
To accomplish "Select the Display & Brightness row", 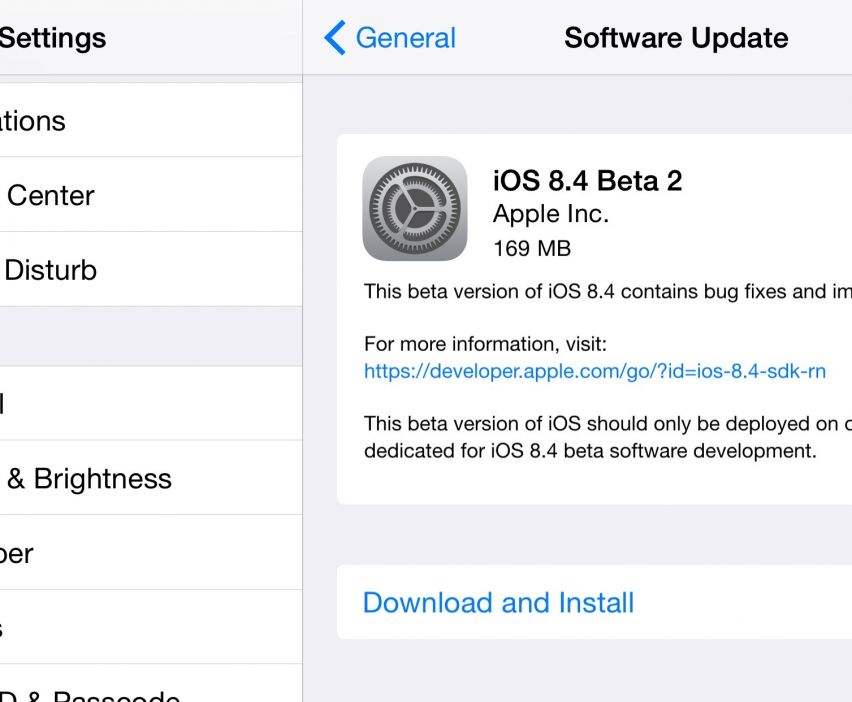I will coord(90,478).
